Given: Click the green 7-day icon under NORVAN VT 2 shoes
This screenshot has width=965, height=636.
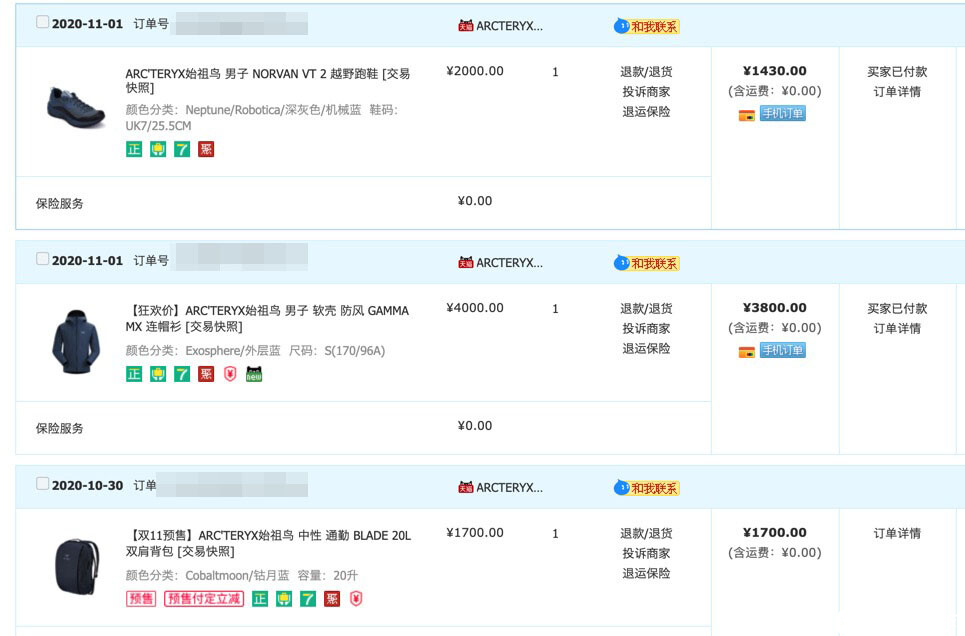Looking at the screenshot, I should 182,149.
